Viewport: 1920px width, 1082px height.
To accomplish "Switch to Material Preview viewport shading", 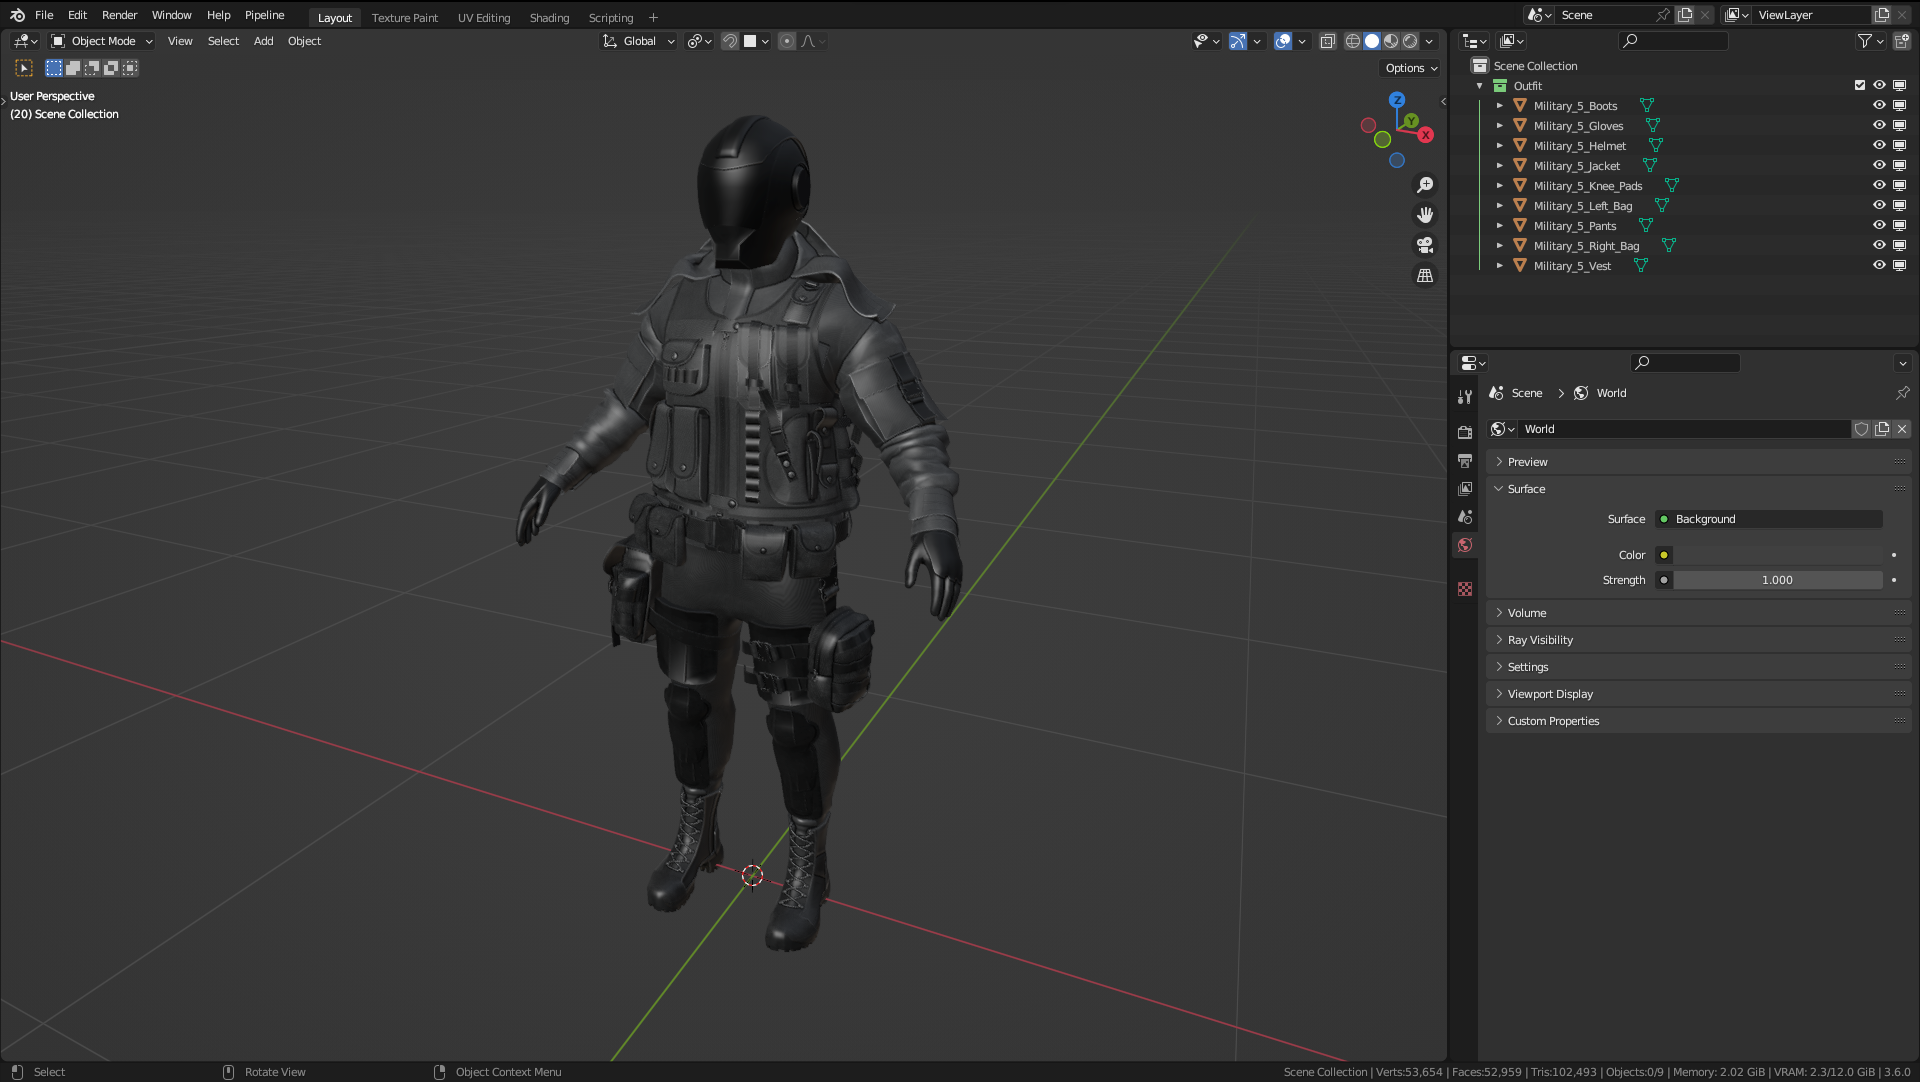I will pos(1390,41).
